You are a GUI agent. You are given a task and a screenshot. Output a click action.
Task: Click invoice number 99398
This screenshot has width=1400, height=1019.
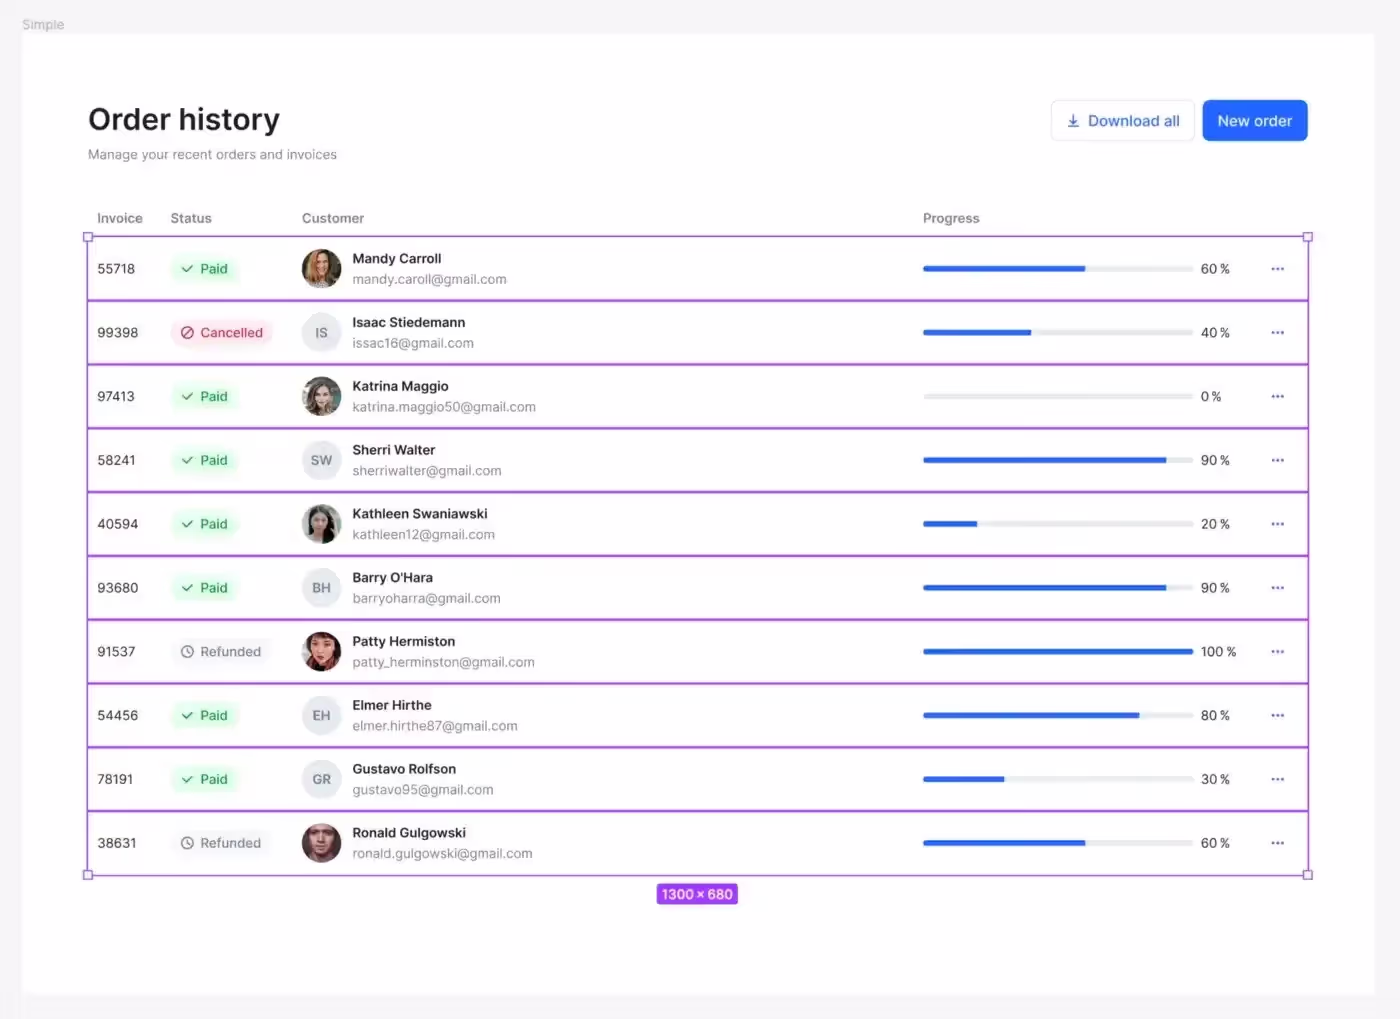coord(118,333)
